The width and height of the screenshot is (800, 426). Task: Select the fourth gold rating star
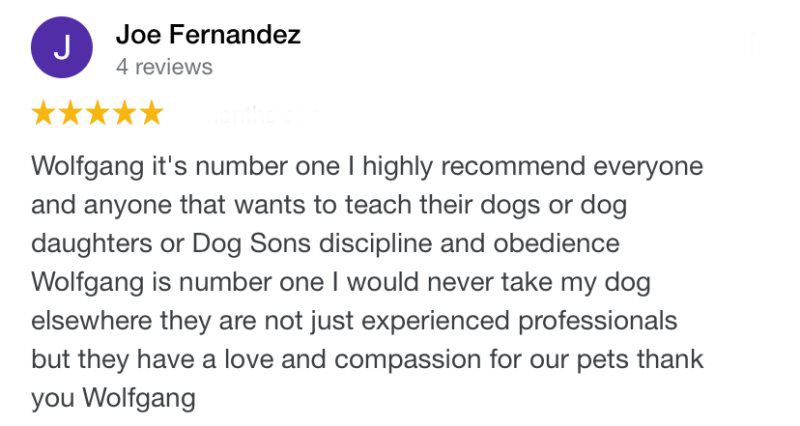[124, 113]
